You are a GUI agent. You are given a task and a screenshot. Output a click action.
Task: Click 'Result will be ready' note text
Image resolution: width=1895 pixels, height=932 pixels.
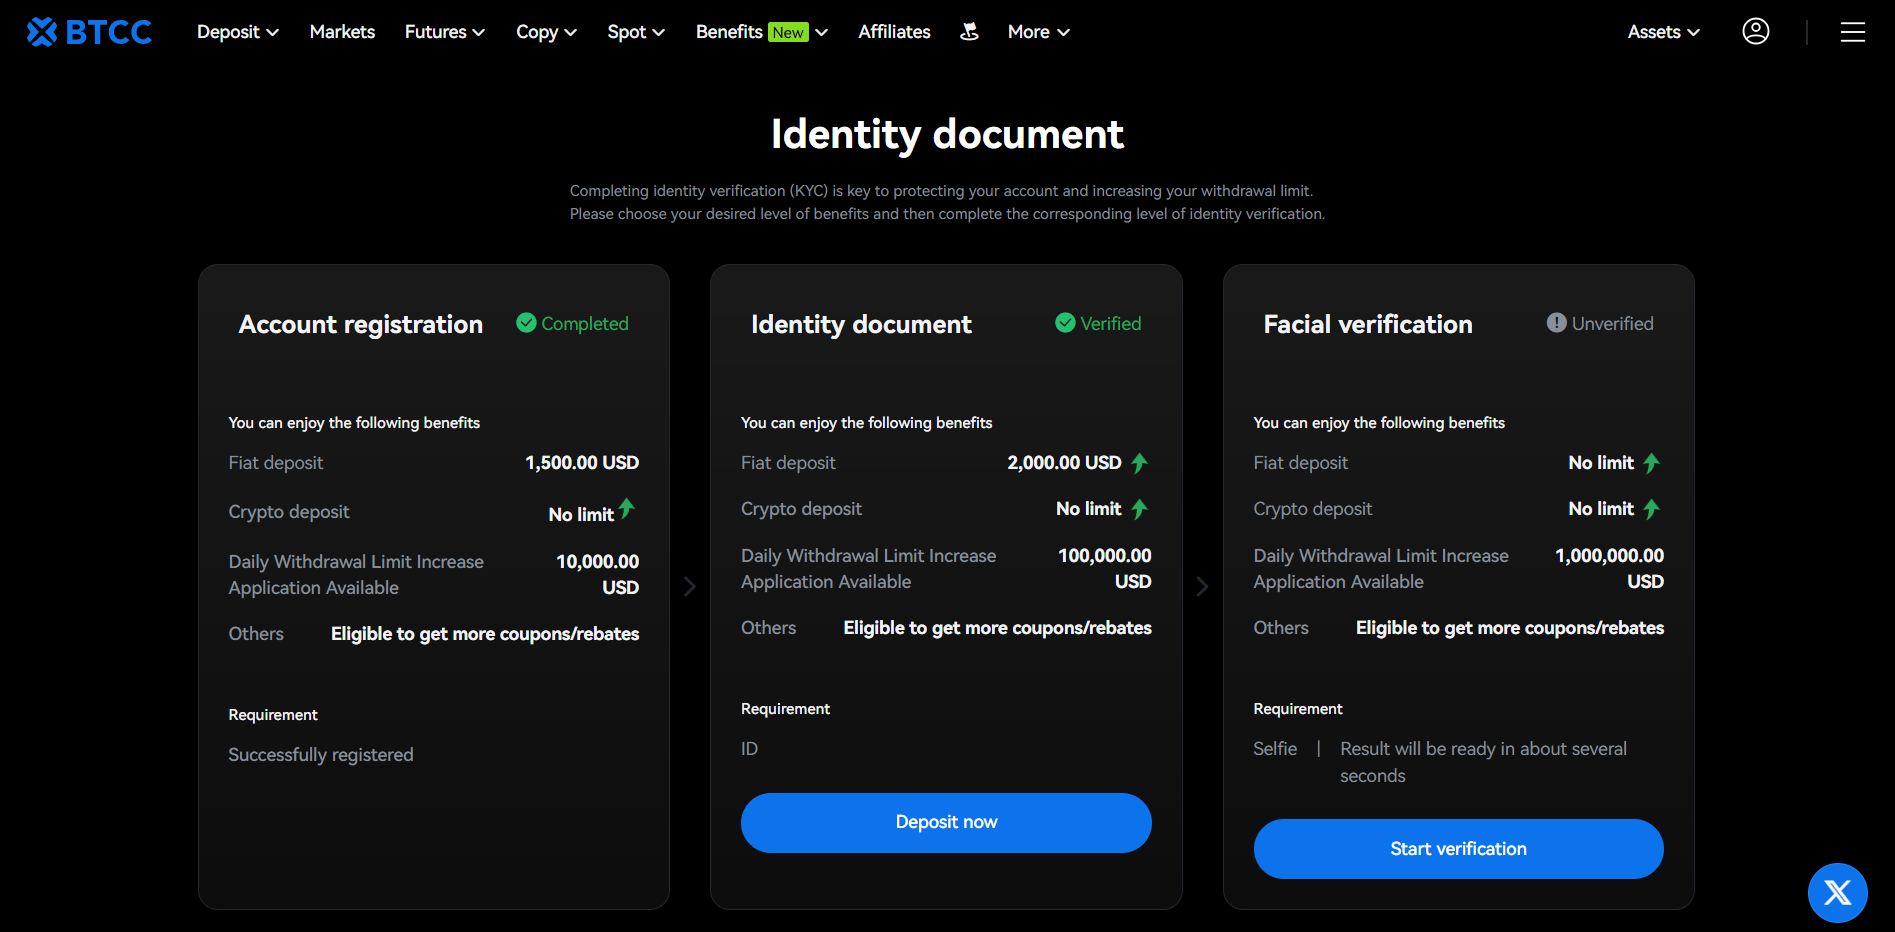pyautogui.click(x=1484, y=763)
